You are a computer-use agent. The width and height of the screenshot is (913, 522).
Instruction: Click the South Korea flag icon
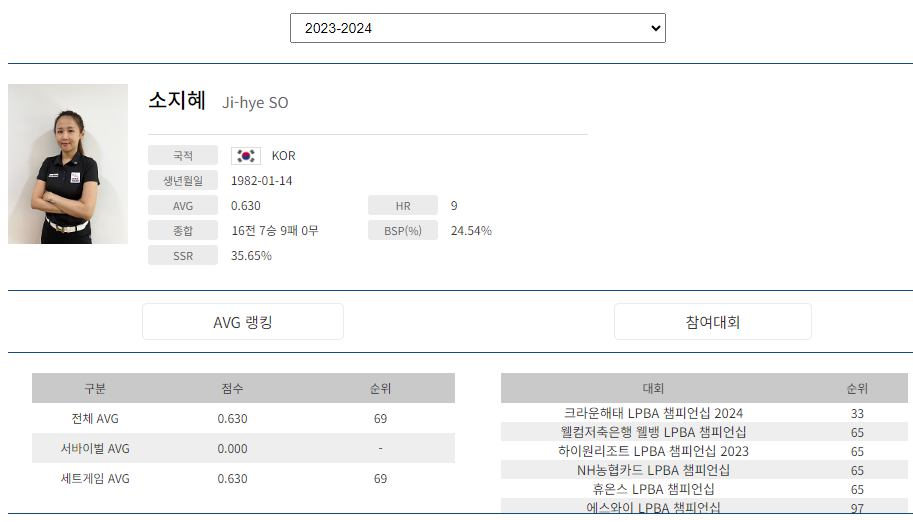coord(246,156)
